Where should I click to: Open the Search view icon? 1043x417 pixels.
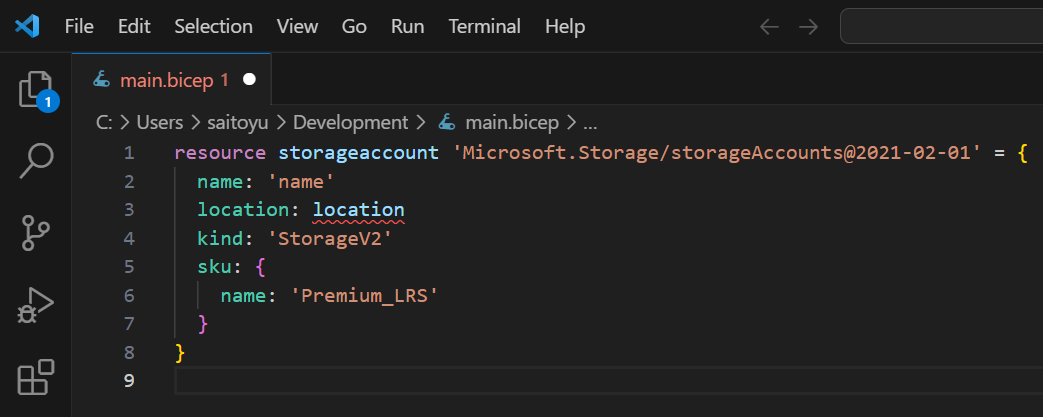(x=36, y=160)
